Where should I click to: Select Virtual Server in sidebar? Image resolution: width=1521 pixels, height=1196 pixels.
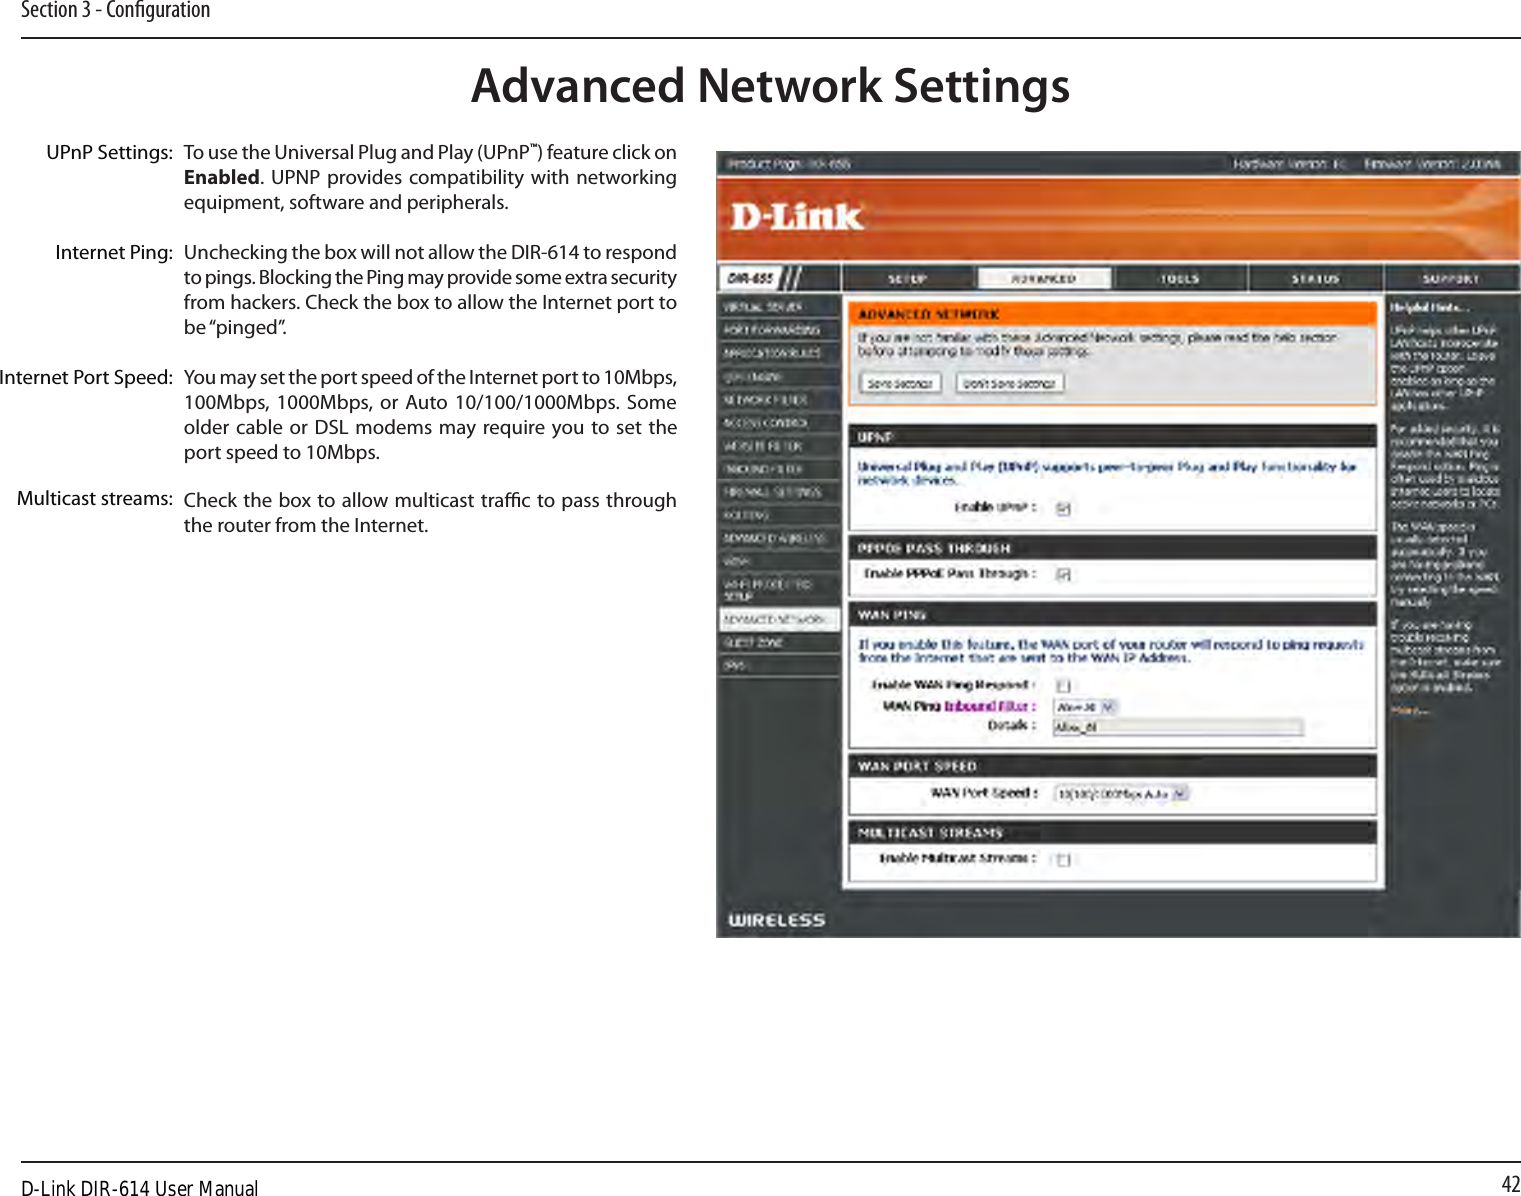pyautogui.click(x=779, y=307)
